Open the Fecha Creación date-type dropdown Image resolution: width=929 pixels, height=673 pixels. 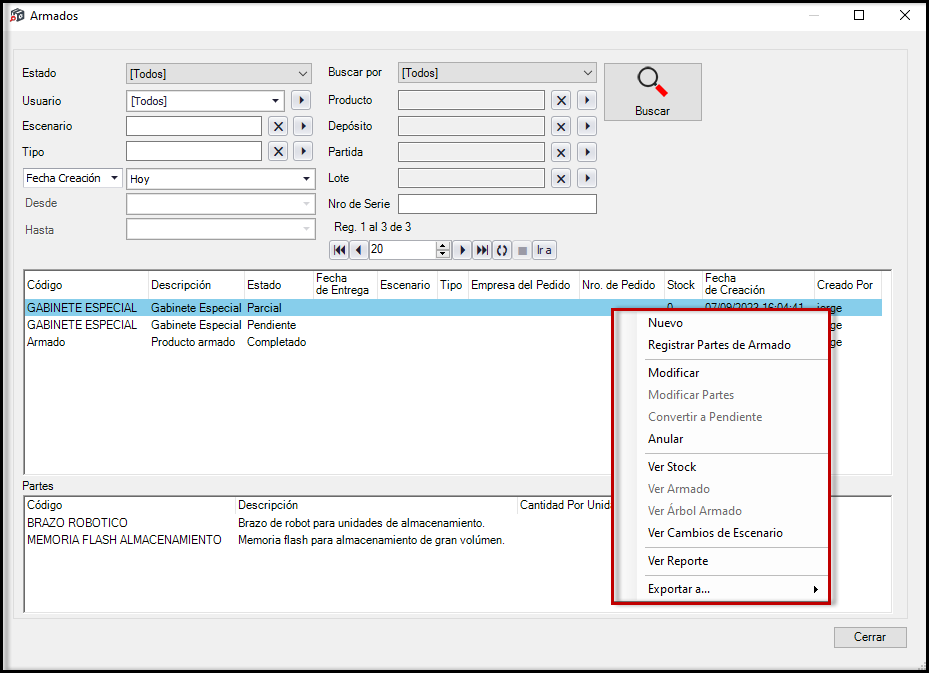coord(114,178)
